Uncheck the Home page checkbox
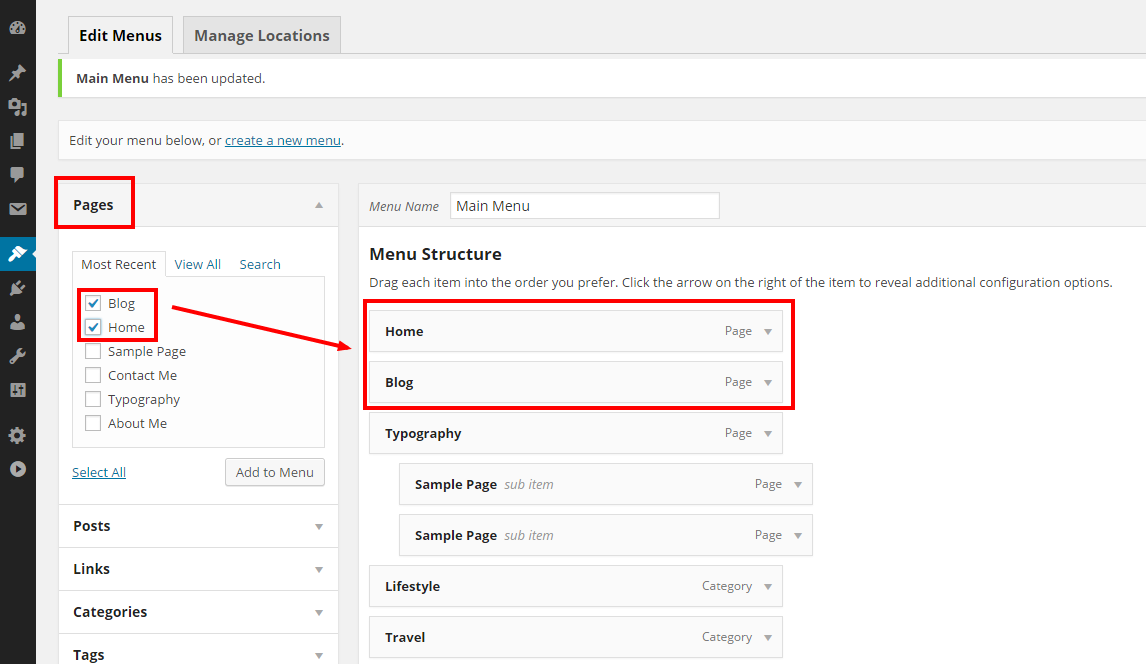This screenshot has width=1146, height=664. (x=92, y=327)
